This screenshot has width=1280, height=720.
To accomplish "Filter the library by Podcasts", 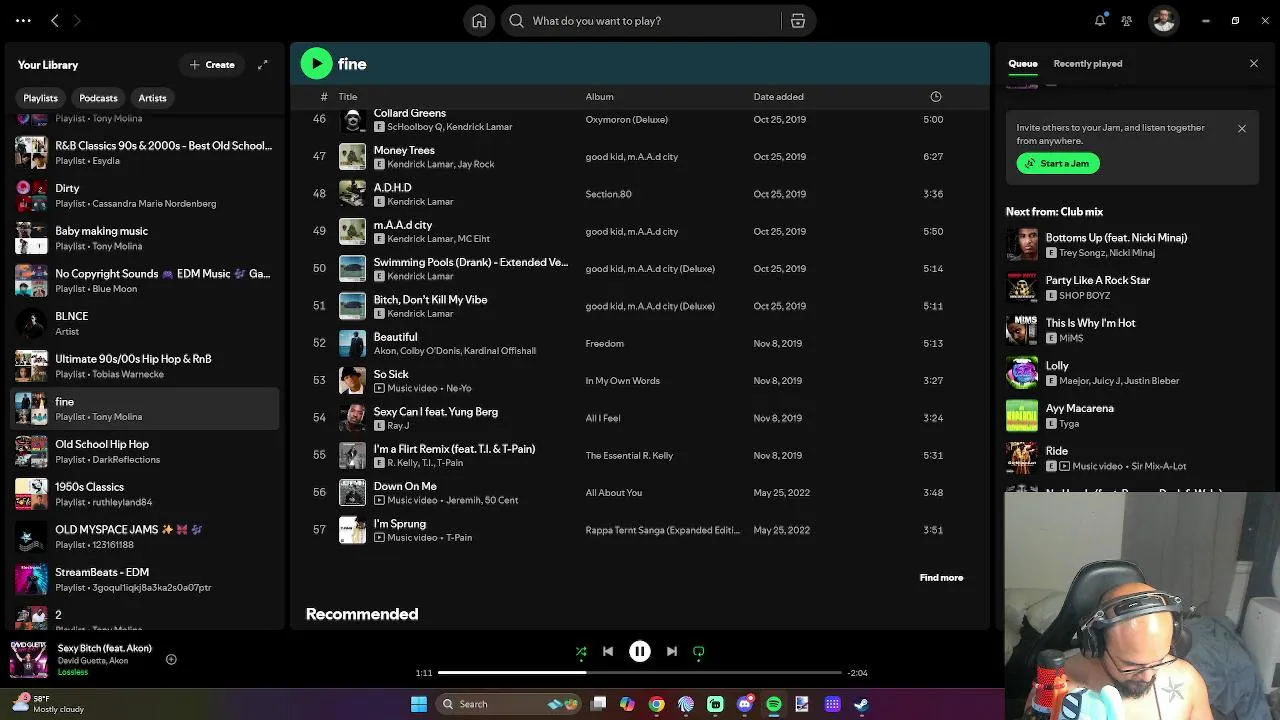I will pos(98,98).
